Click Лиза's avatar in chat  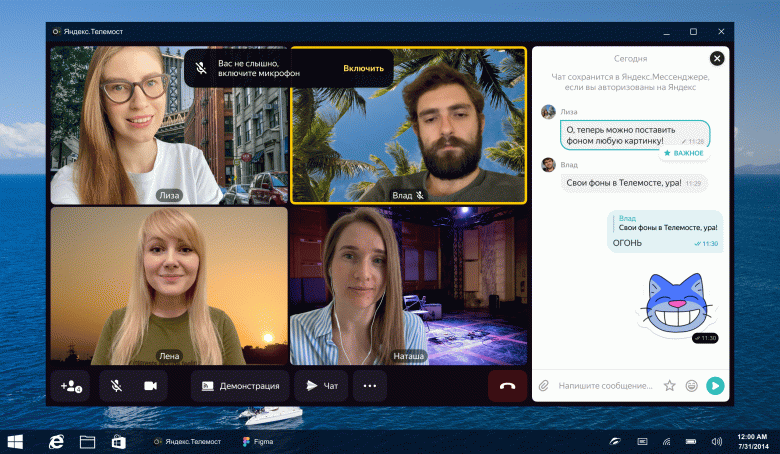(x=548, y=112)
